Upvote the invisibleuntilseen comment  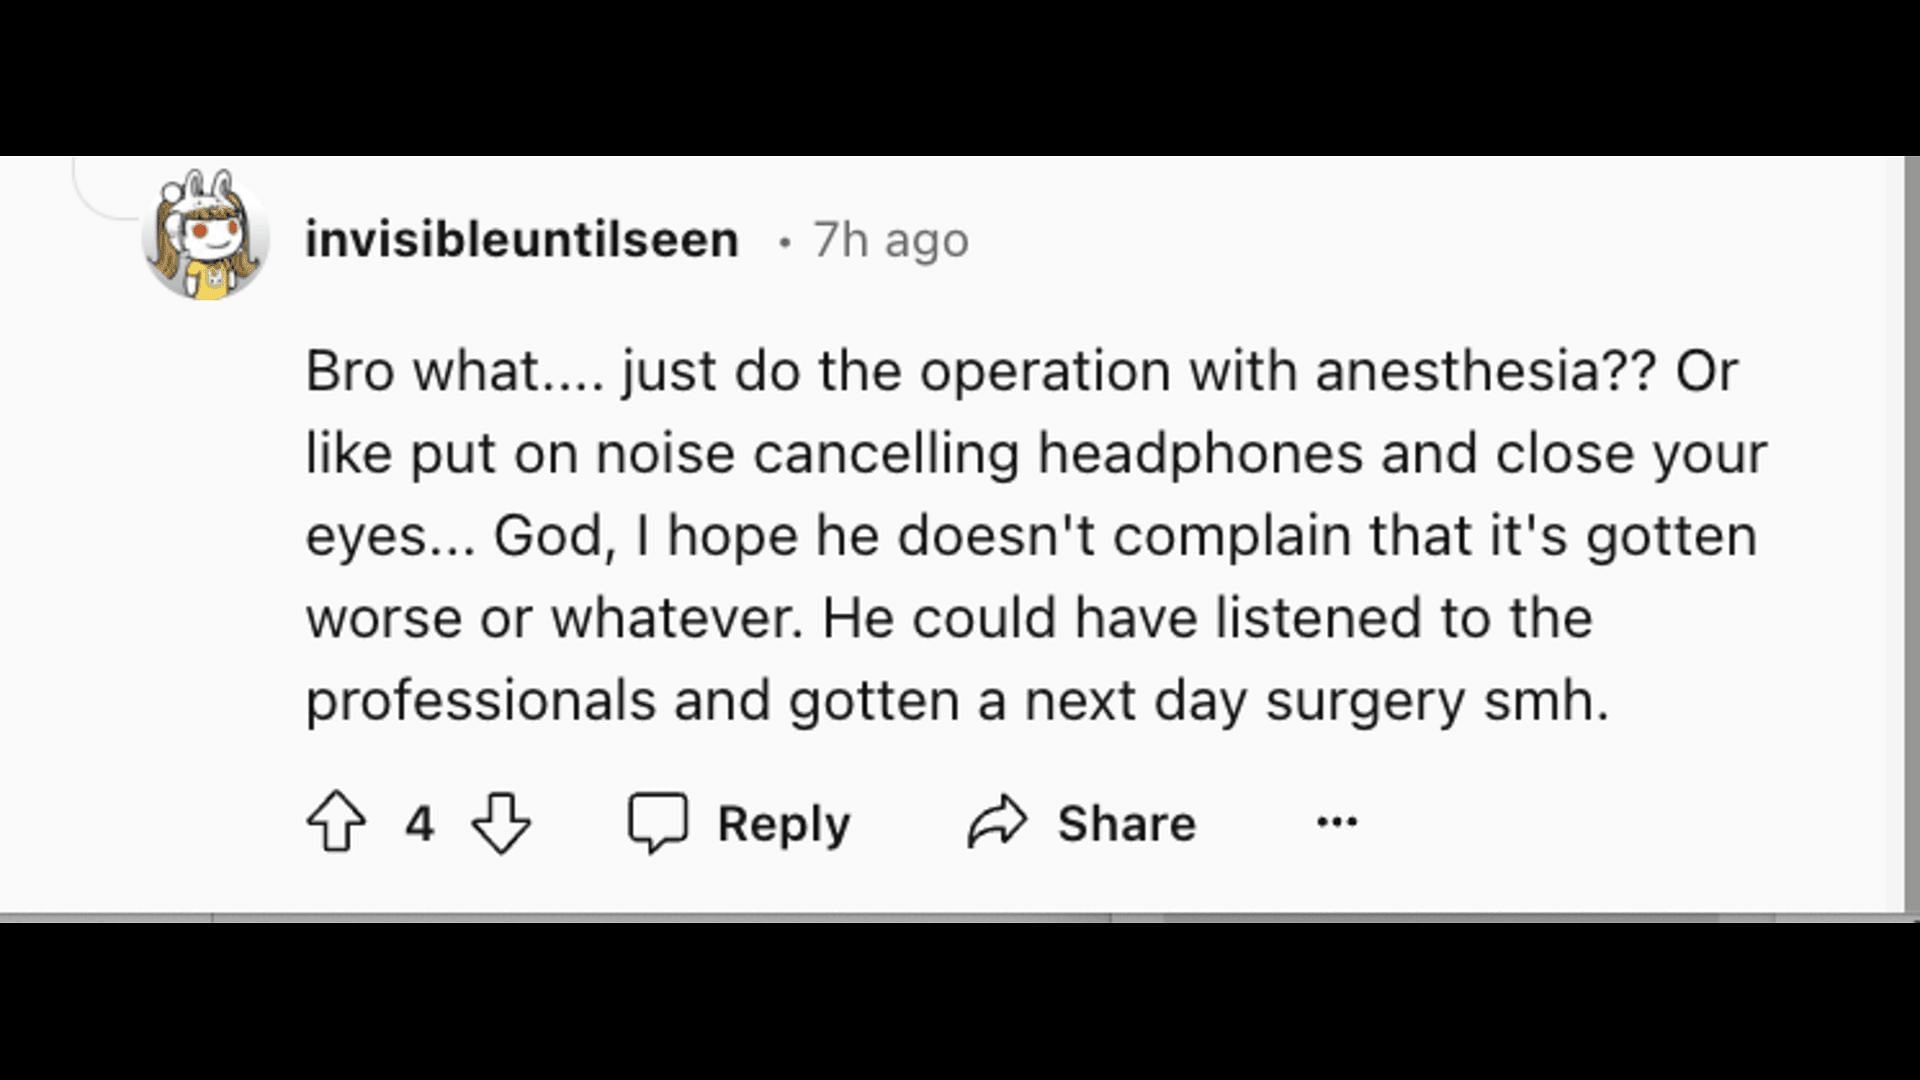point(336,822)
